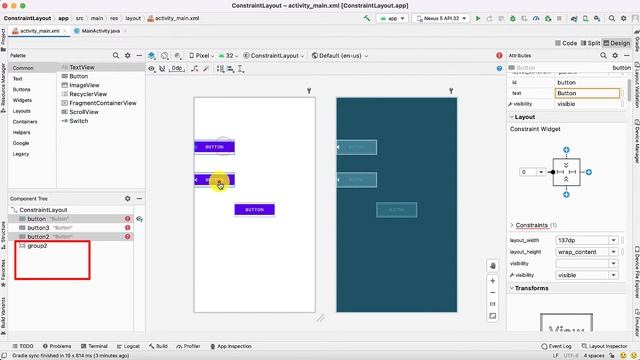This screenshot has width=640, height=360.
Task: Collapse the Transforms section
Action: pyautogui.click(x=512, y=288)
